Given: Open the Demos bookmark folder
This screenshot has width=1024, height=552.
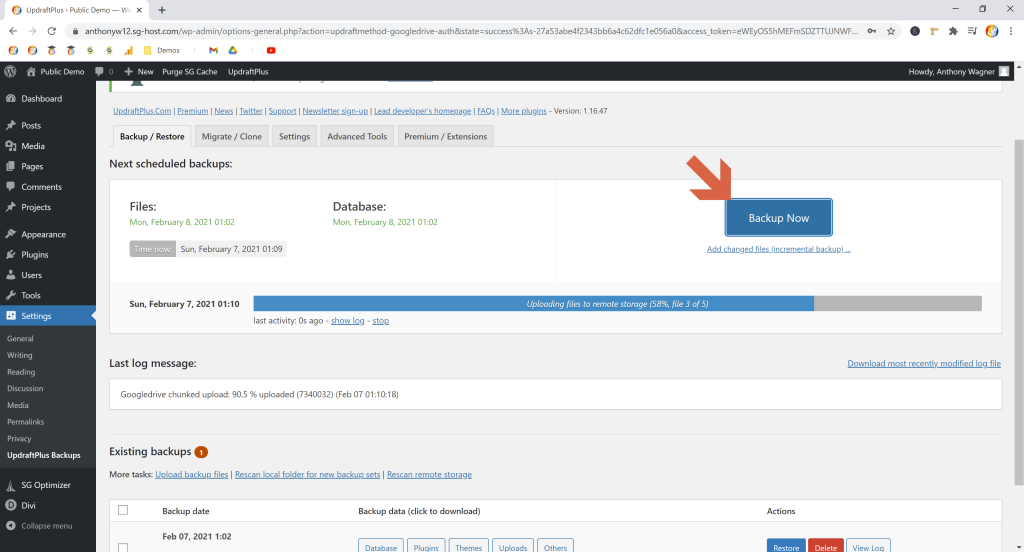Looking at the screenshot, I should 162,50.
